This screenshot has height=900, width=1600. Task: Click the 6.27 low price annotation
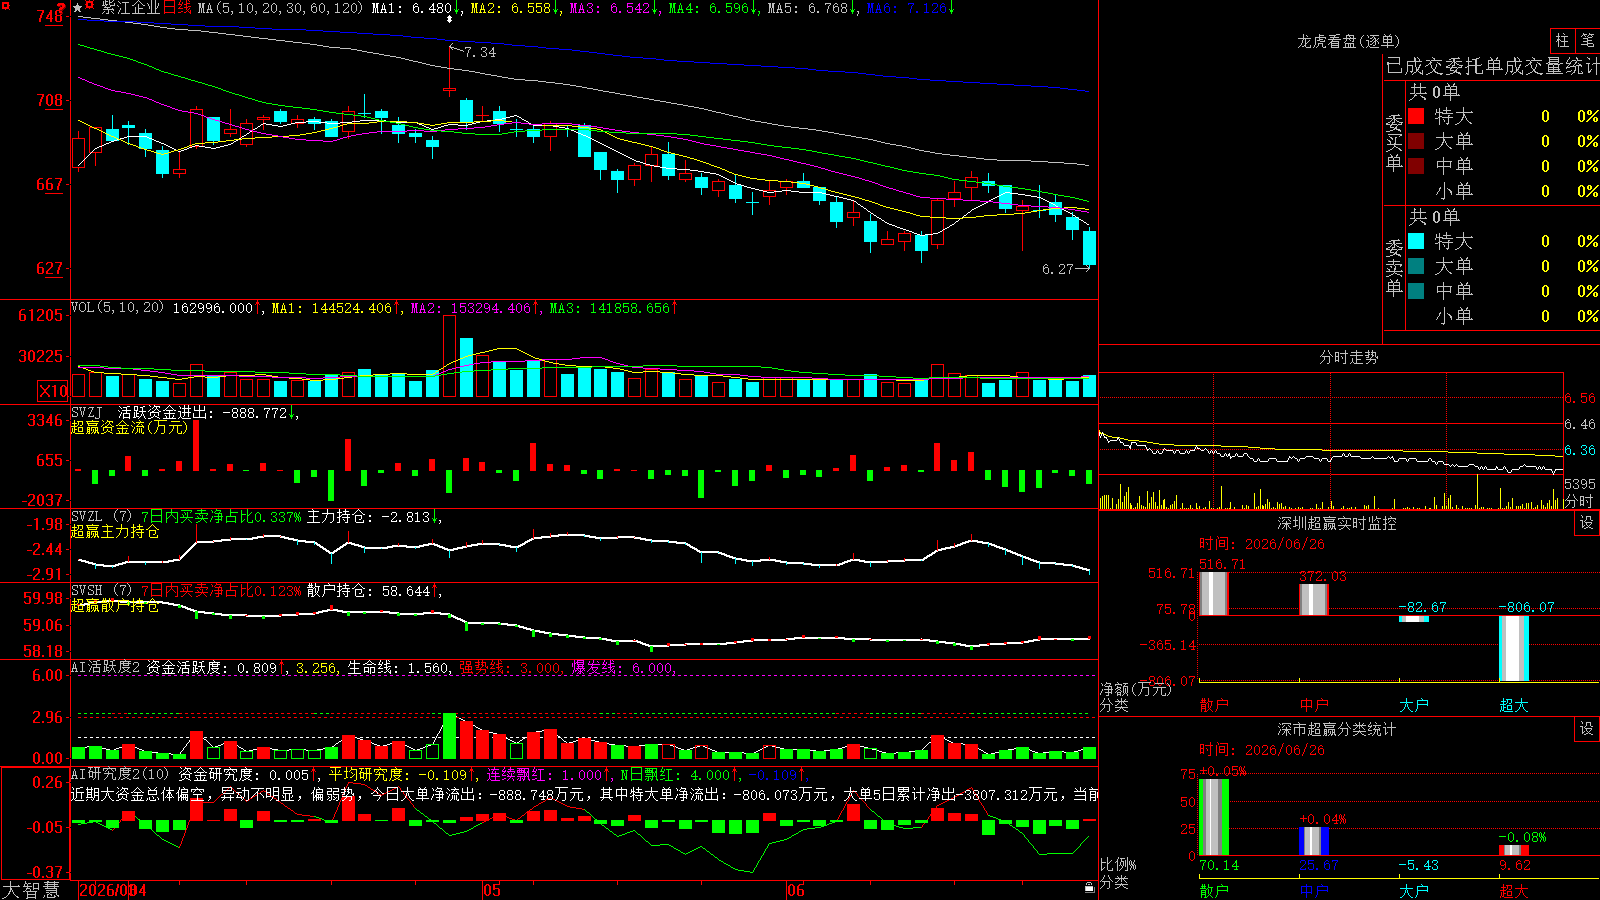1057,269
